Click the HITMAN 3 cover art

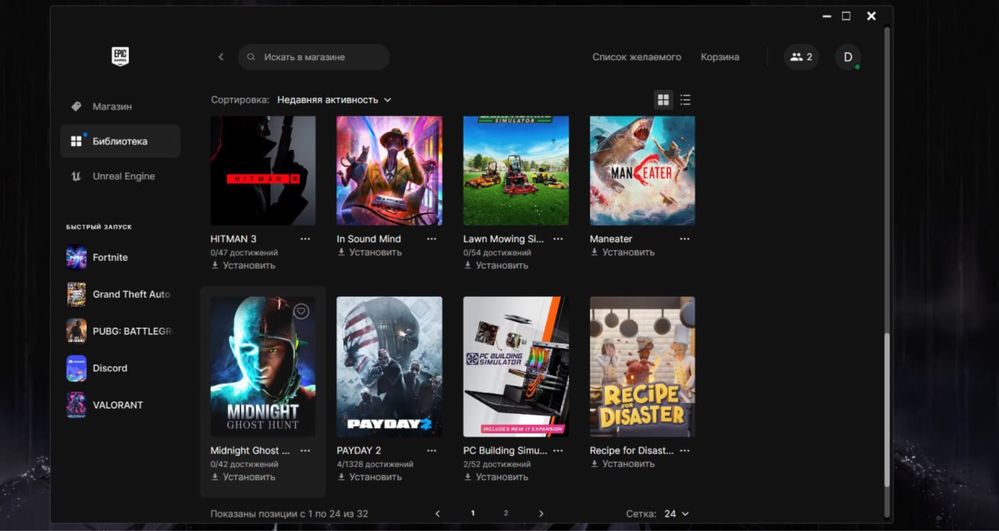[263, 171]
